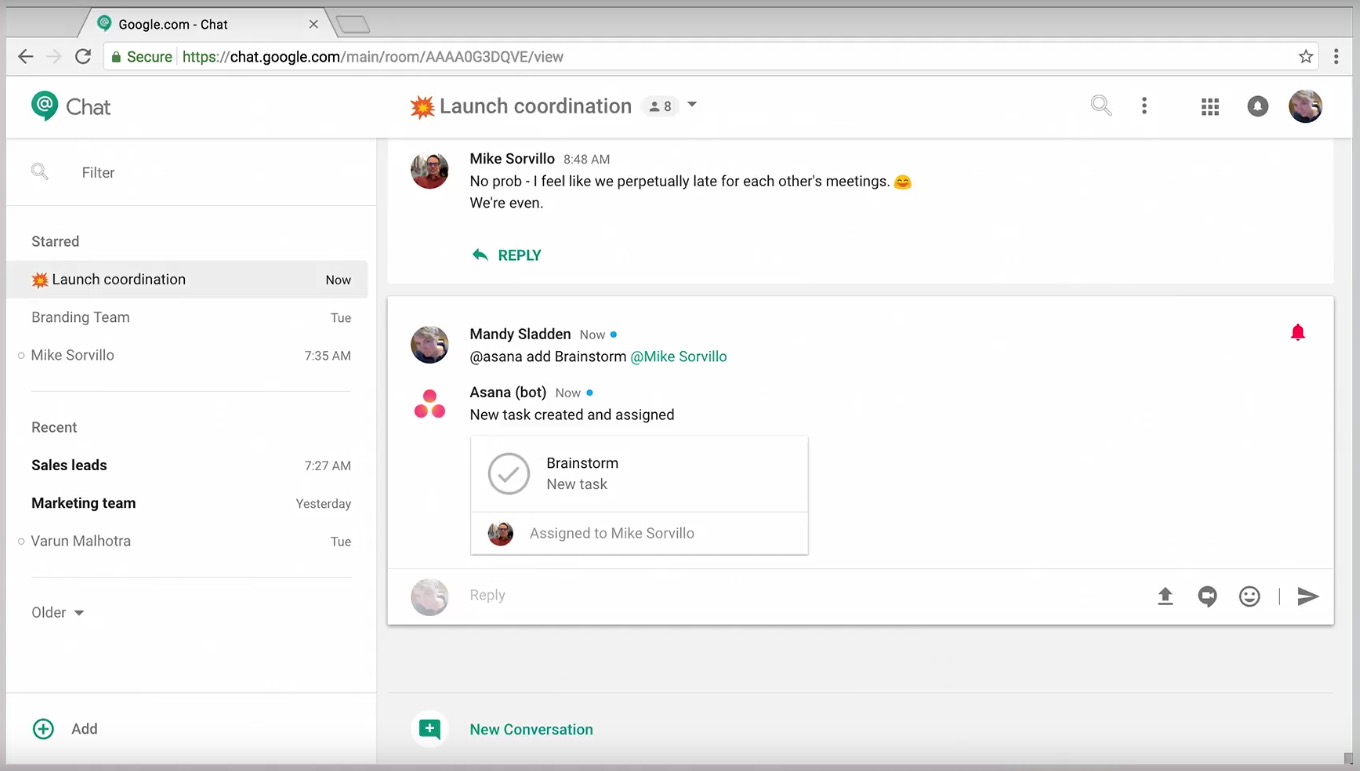Open the three-dot room options menu
The height and width of the screenshot is (771, 1360).
1145,106
